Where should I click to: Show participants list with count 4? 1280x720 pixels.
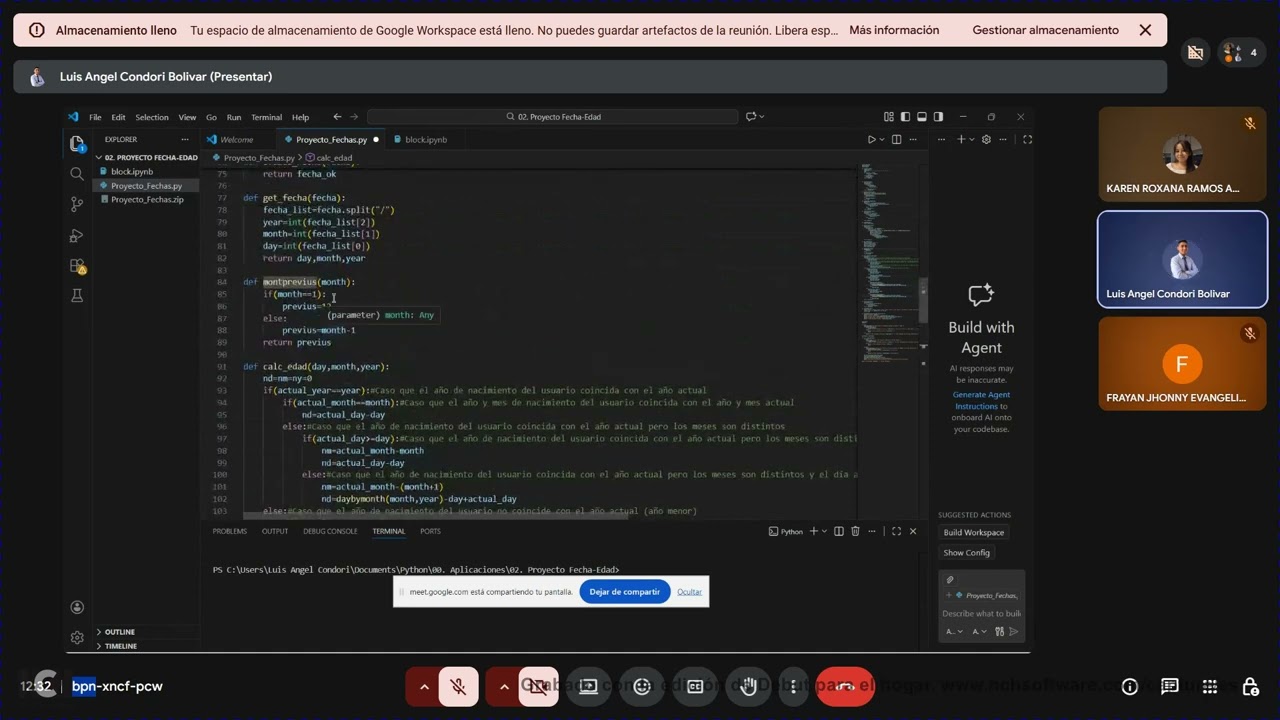tap(1241, 53)
